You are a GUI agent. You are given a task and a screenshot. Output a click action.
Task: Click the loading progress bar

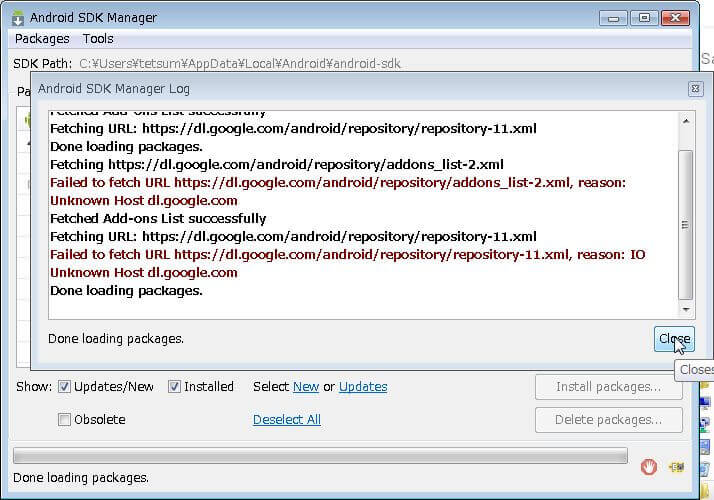pos(320,456)
